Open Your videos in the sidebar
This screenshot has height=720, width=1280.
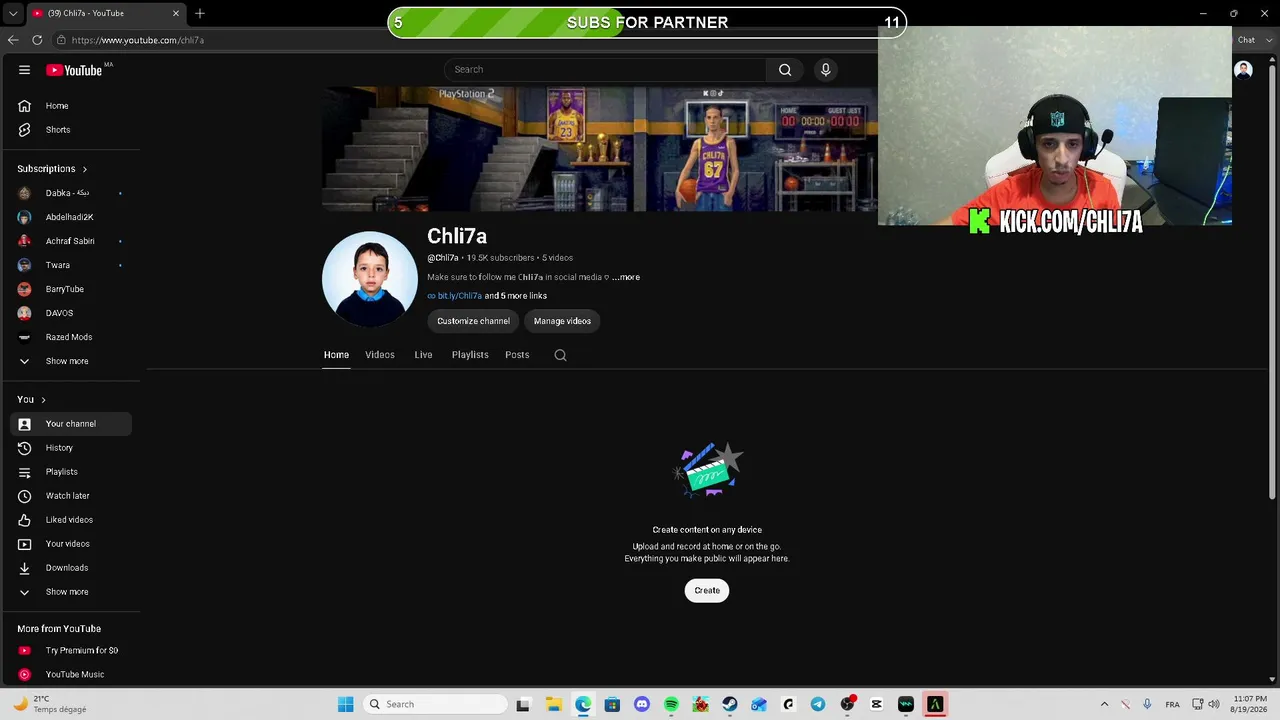click(70, 544)
